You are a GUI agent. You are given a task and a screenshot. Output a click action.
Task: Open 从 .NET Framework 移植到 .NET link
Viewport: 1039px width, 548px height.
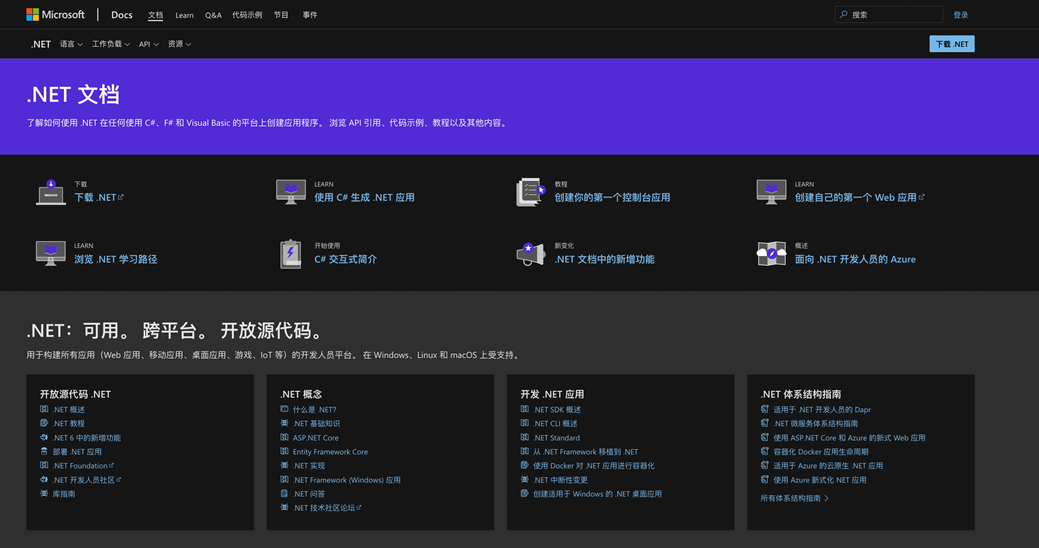click(x=586, y=452)
